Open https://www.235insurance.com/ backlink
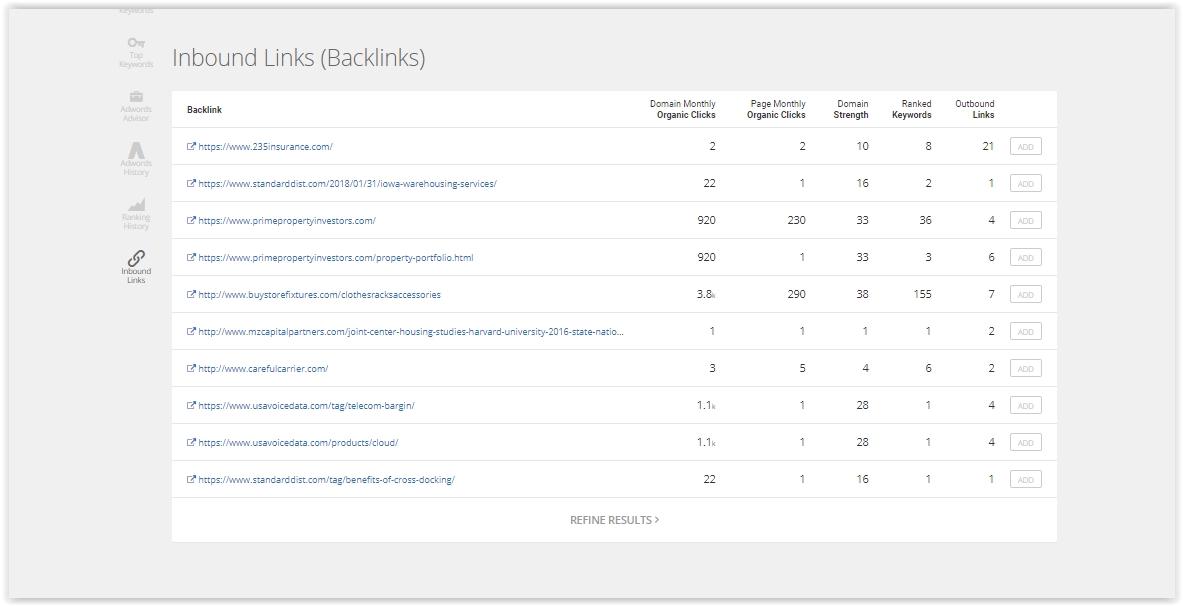 [x=266, y=146]
